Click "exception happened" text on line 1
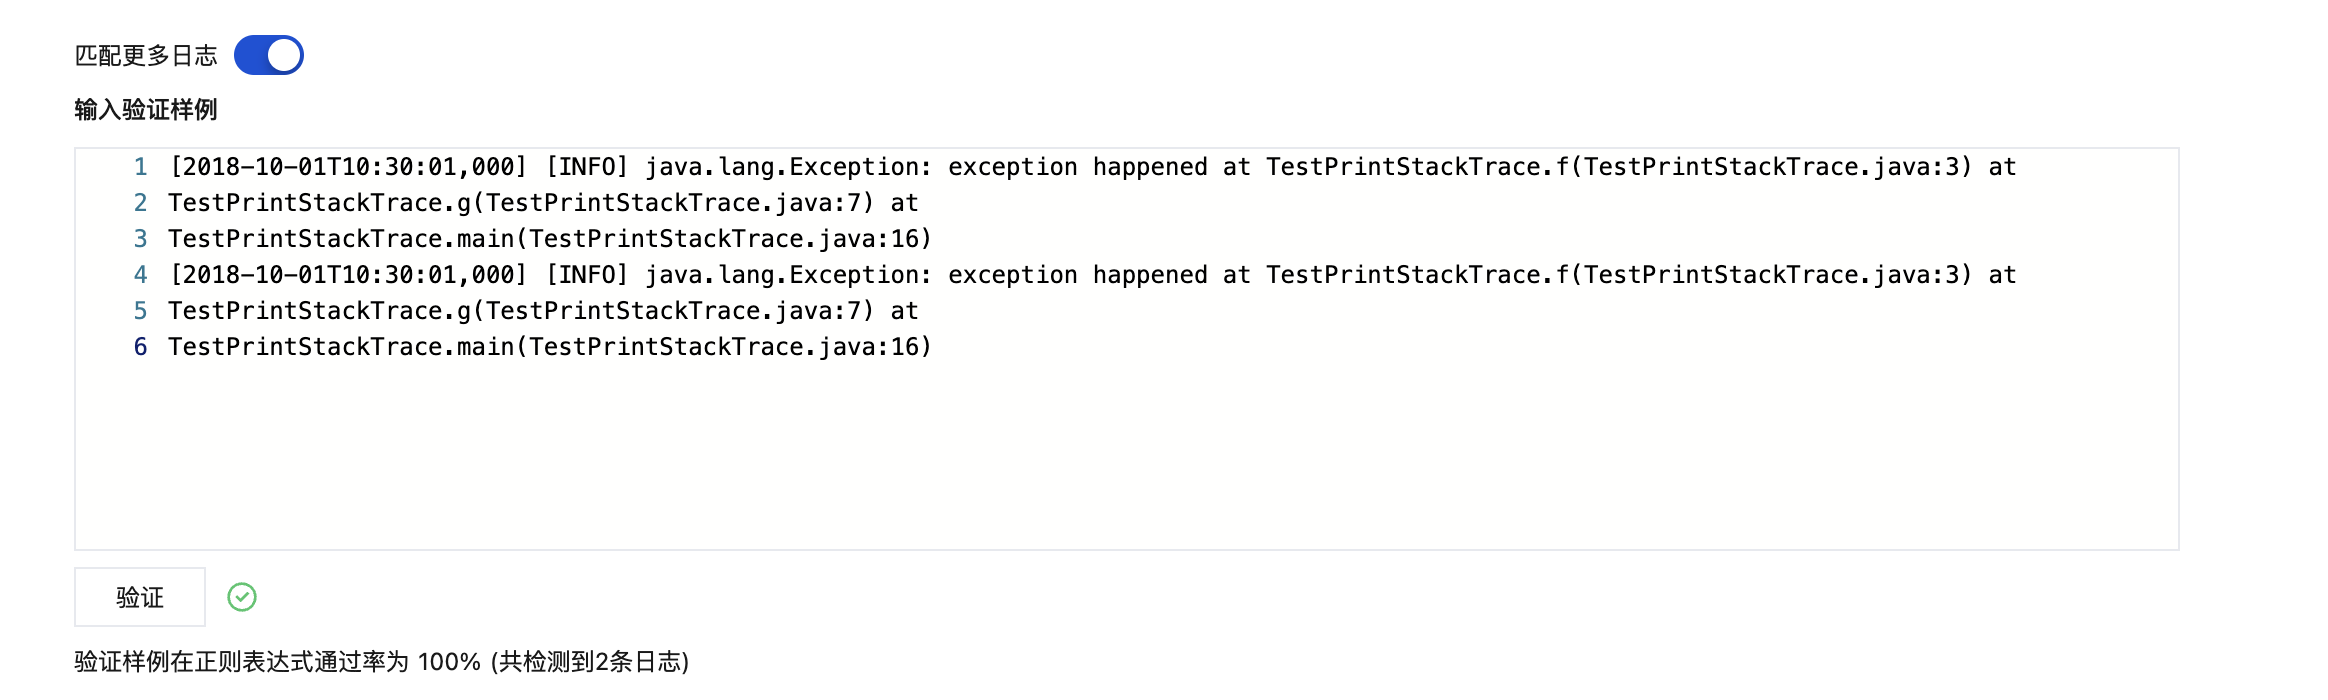 1078,167
